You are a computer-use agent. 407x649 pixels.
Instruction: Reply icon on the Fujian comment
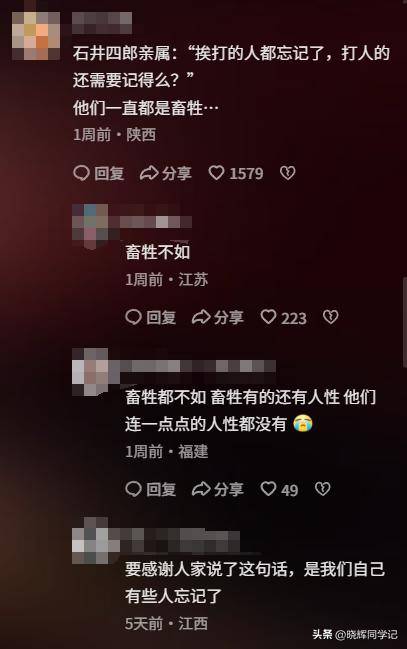[133, 489]
